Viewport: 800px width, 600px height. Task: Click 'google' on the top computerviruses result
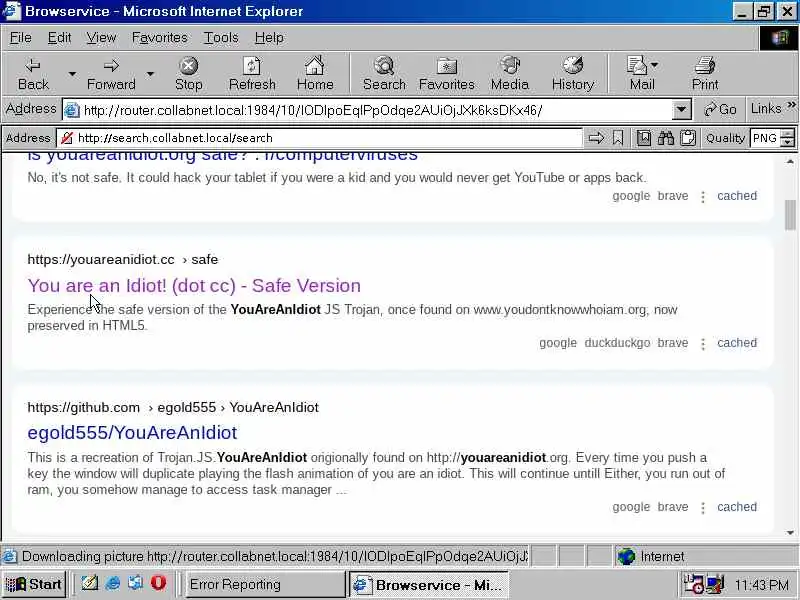tap(631, 196)
